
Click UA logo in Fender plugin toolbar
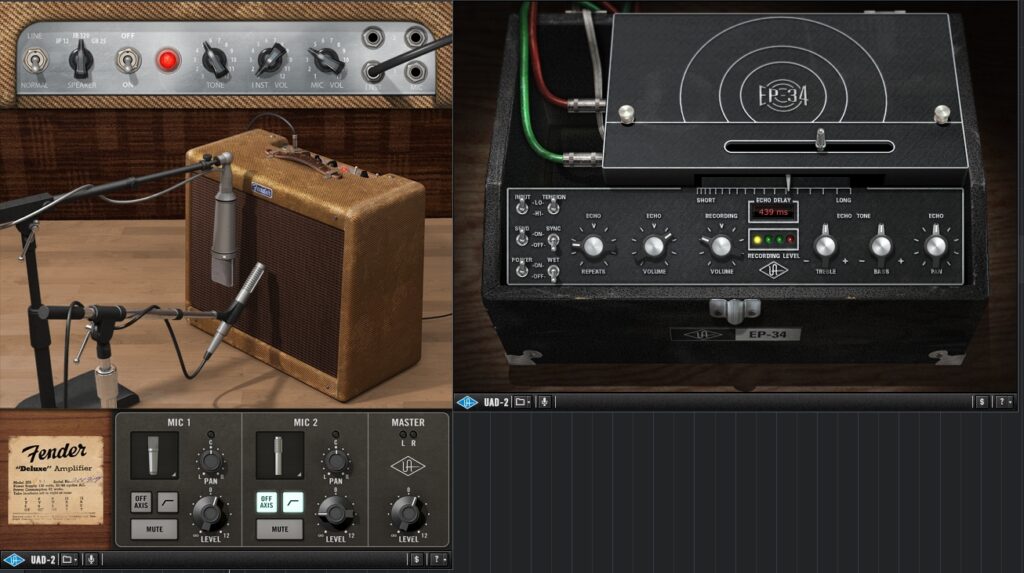[14, 560]
